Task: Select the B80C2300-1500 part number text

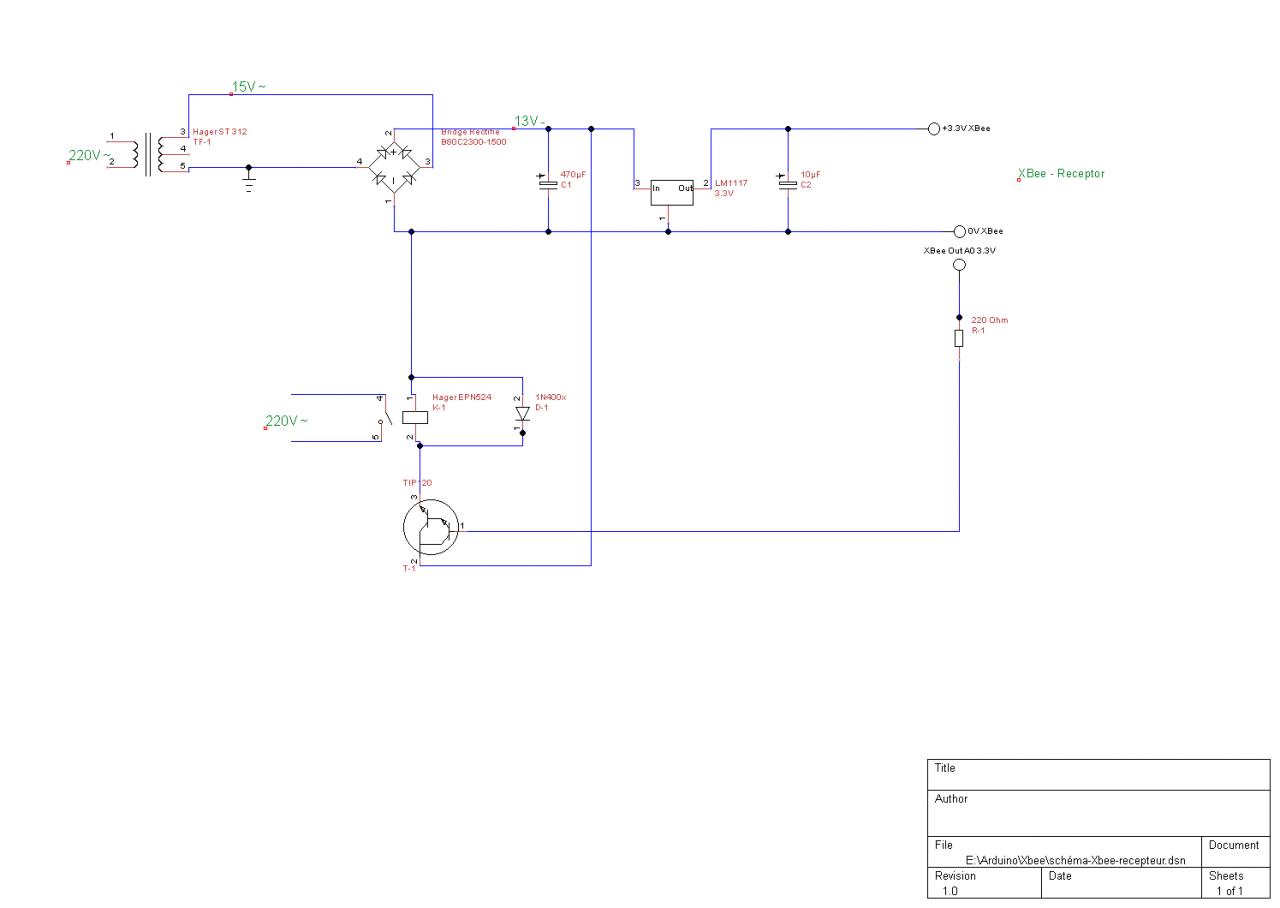Action: coord(474,141)
